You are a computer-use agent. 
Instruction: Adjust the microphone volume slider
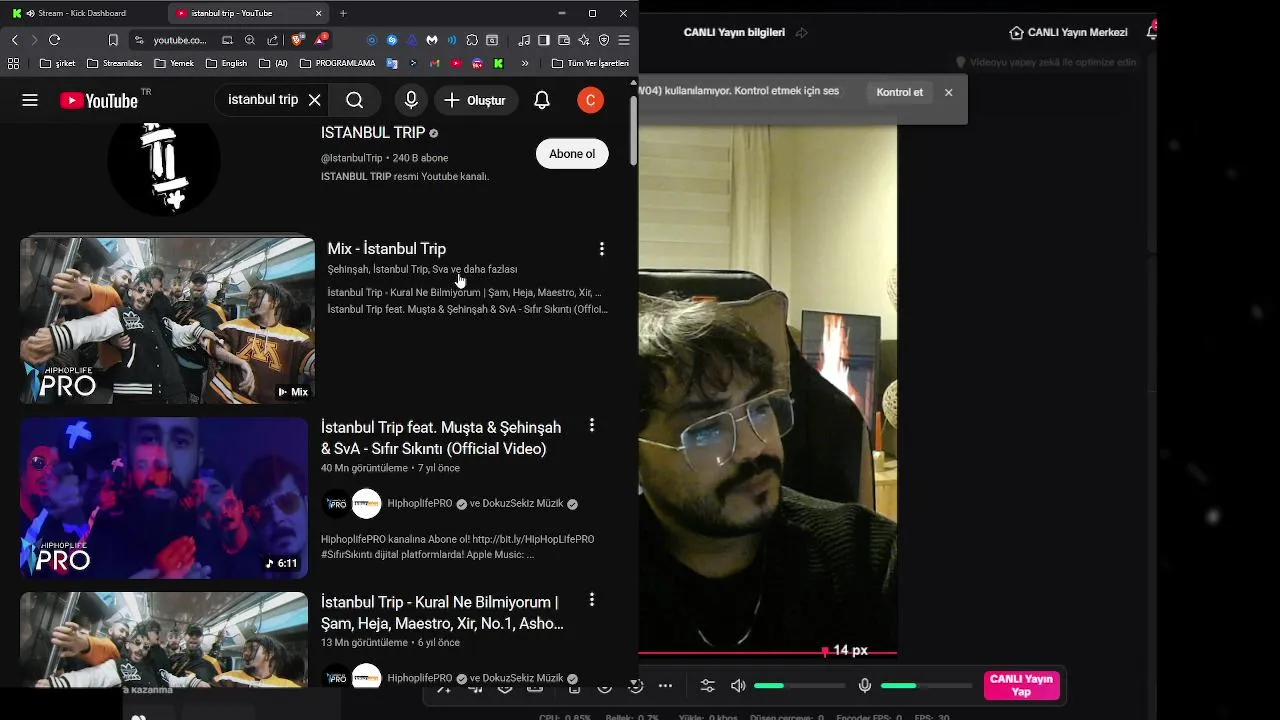tap(927, 686)
